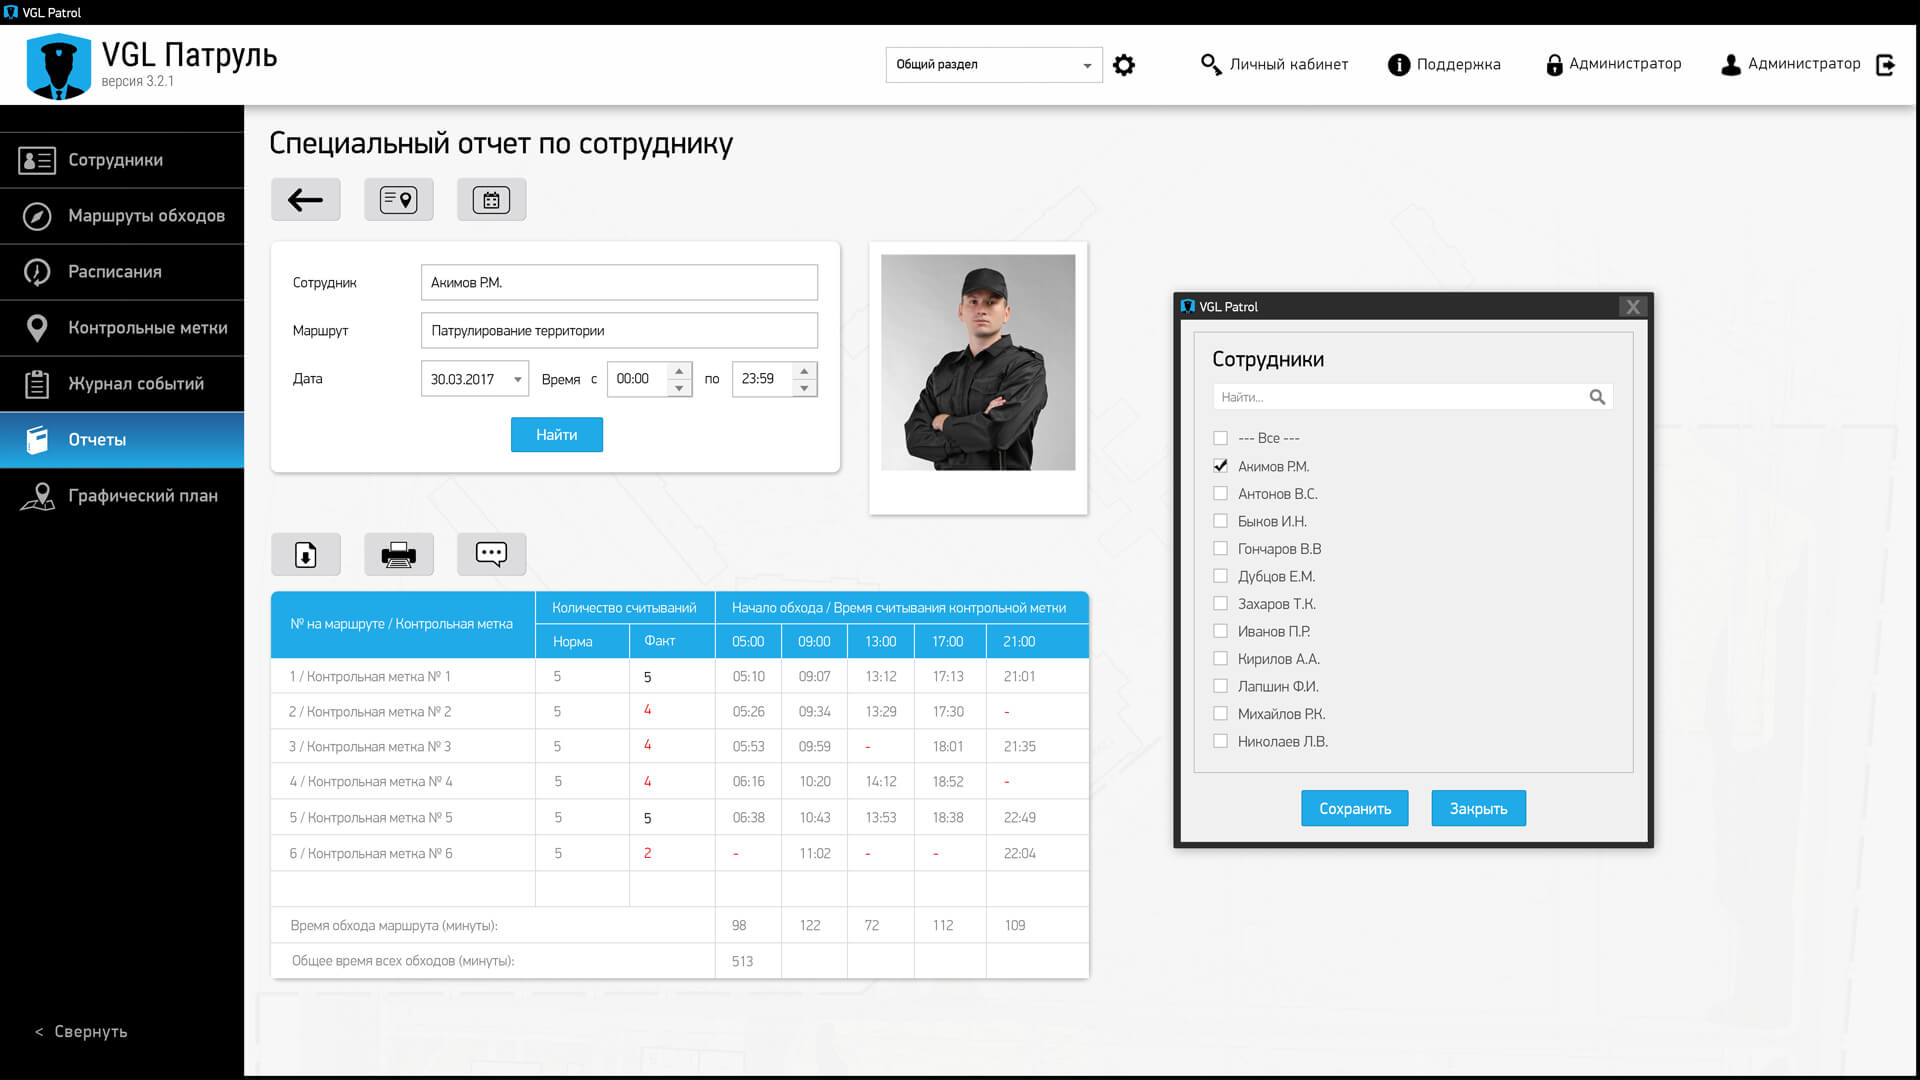
Task: Check Быков И.Н. checkbox
Action: [x=1220, y=521]
